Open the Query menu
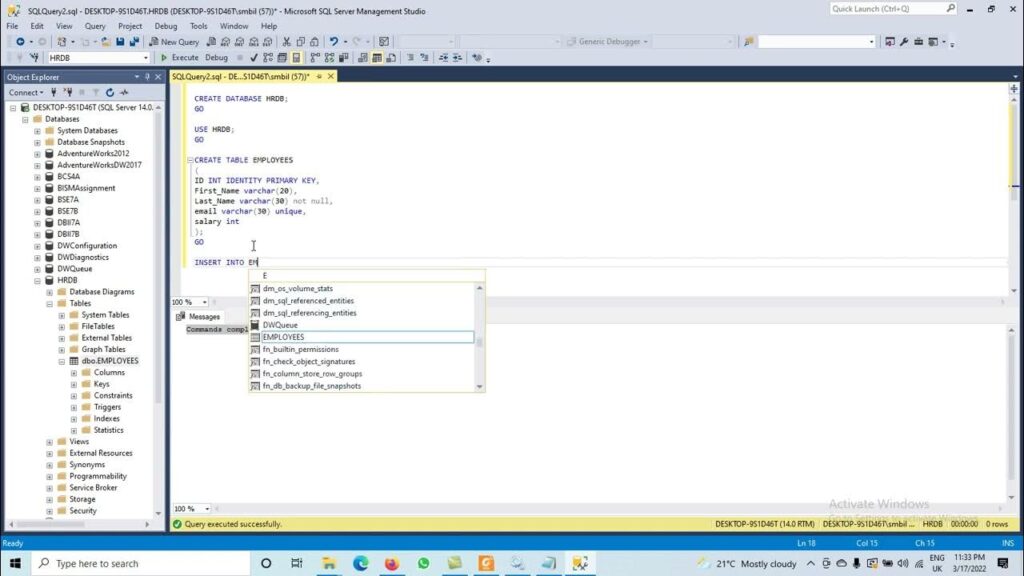 (x=95, y=26)
